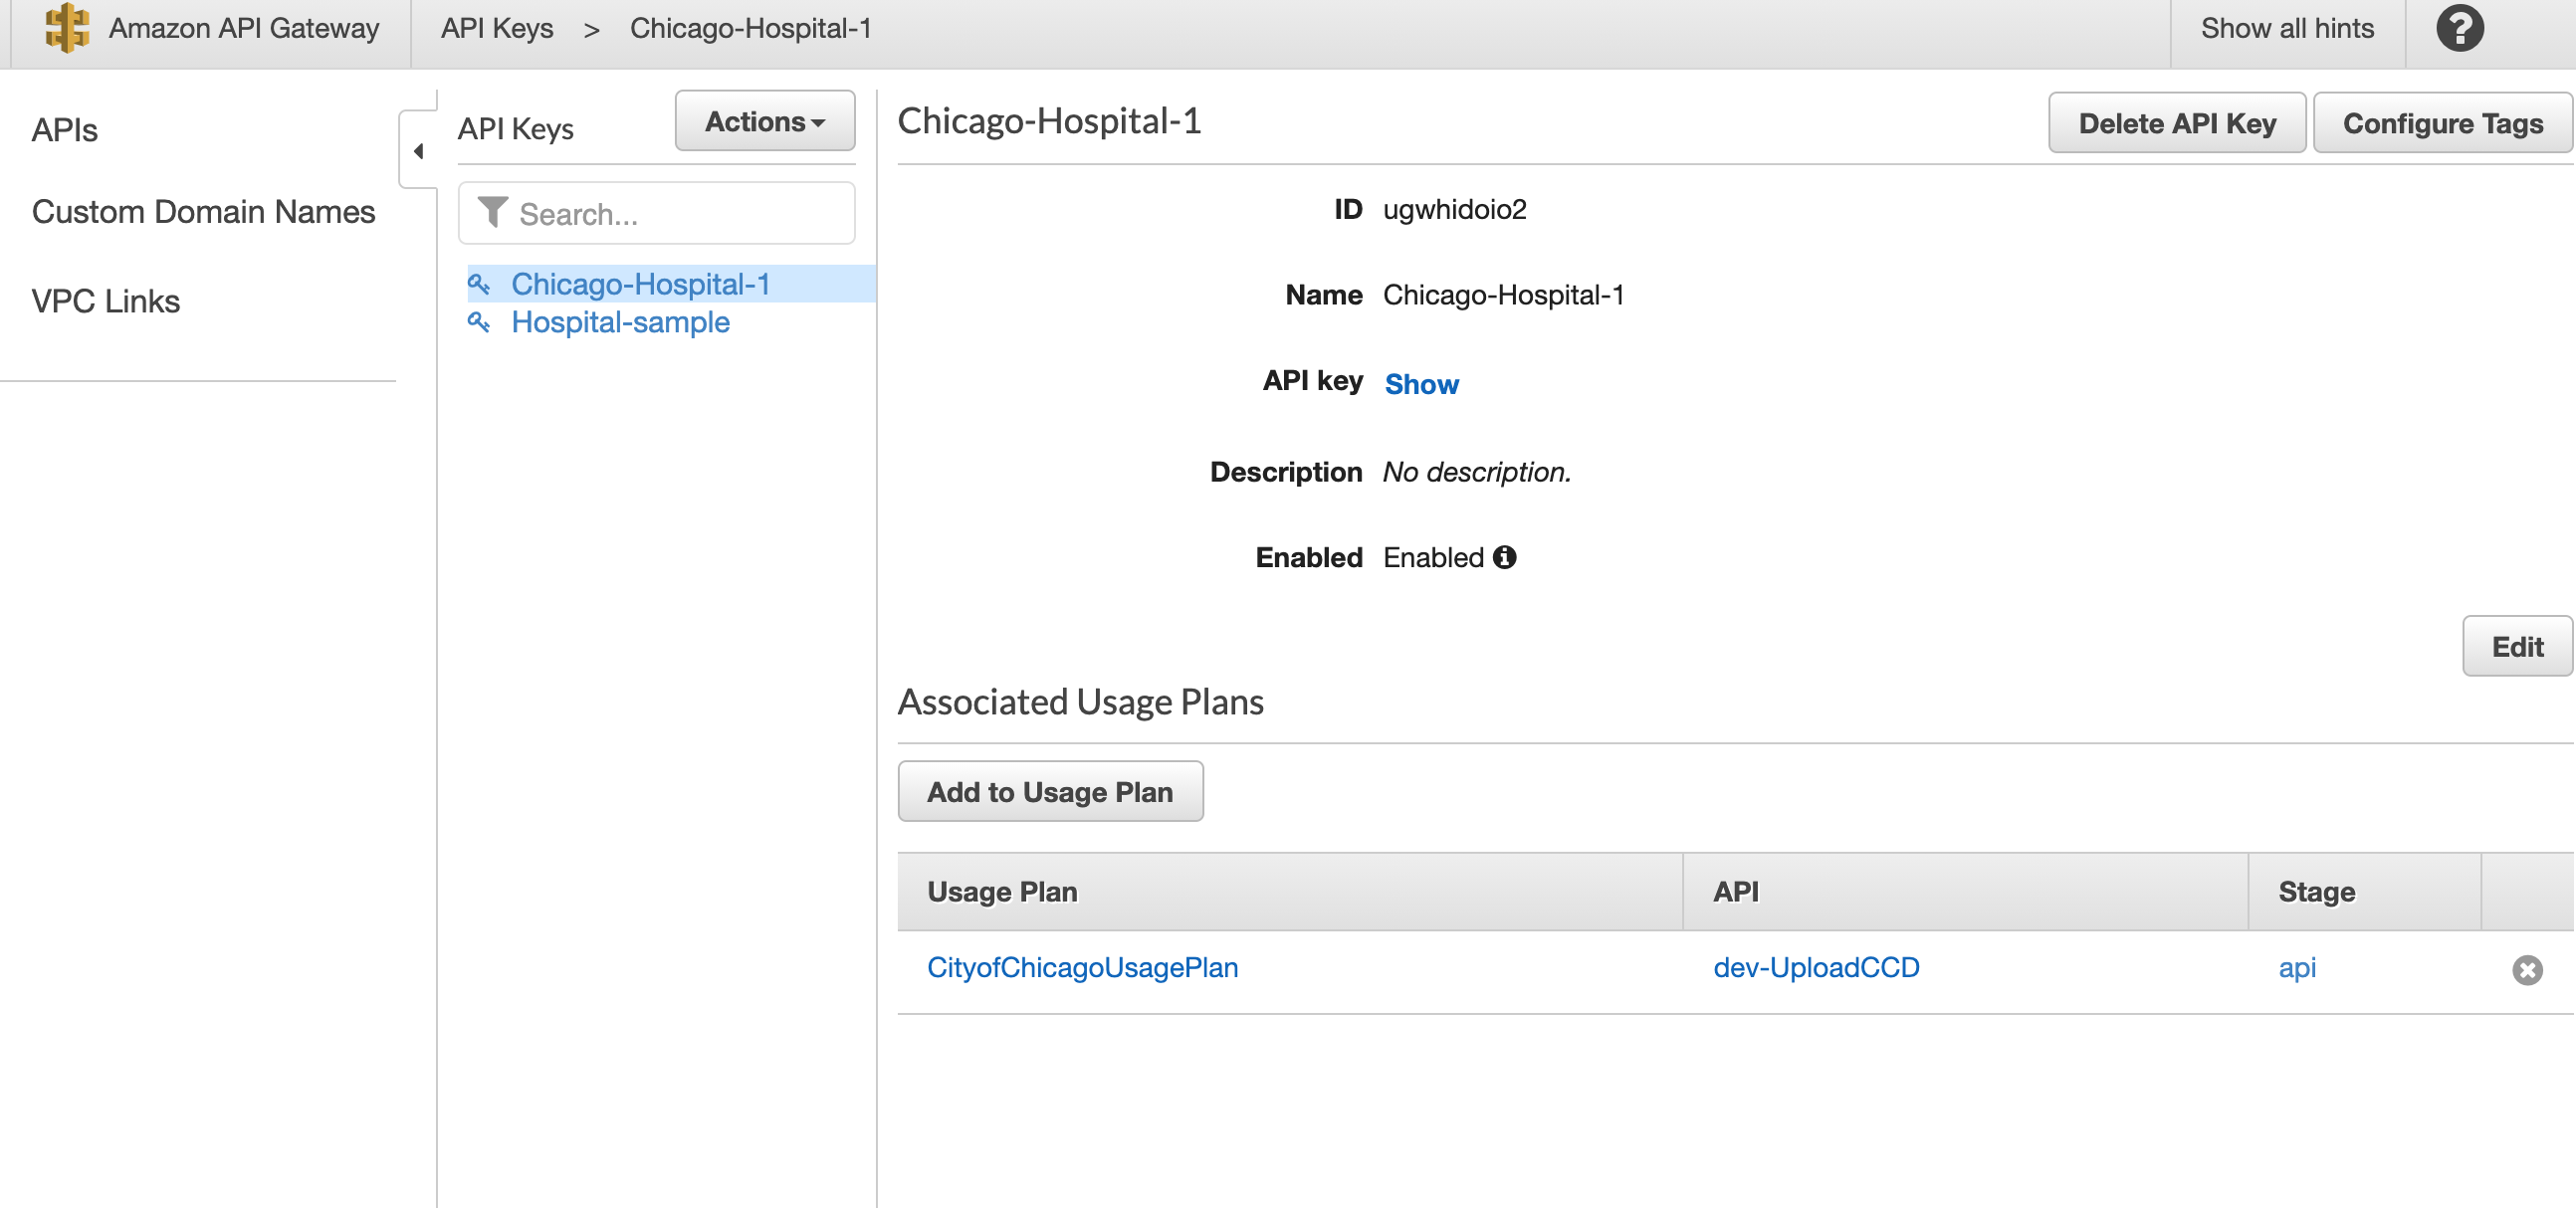The image size is (2576, 1208).
Task: Remove CityofChicagoUsagePlan with the X icon
Action: click(2526, 969)
